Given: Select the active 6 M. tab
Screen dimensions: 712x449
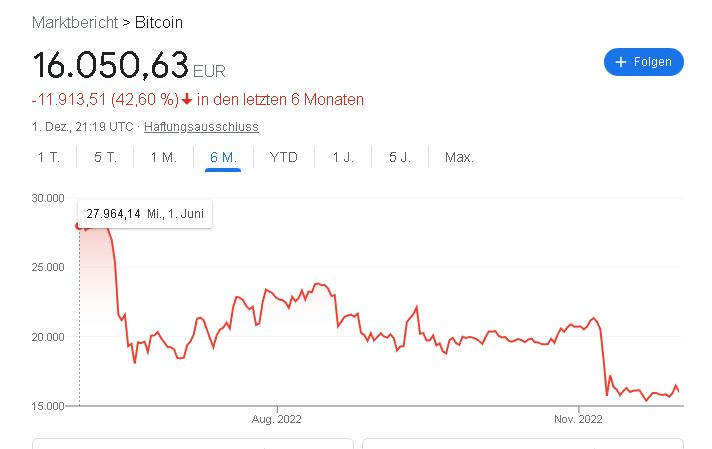Looking at the screenshot, I should [x=222, y=157].
